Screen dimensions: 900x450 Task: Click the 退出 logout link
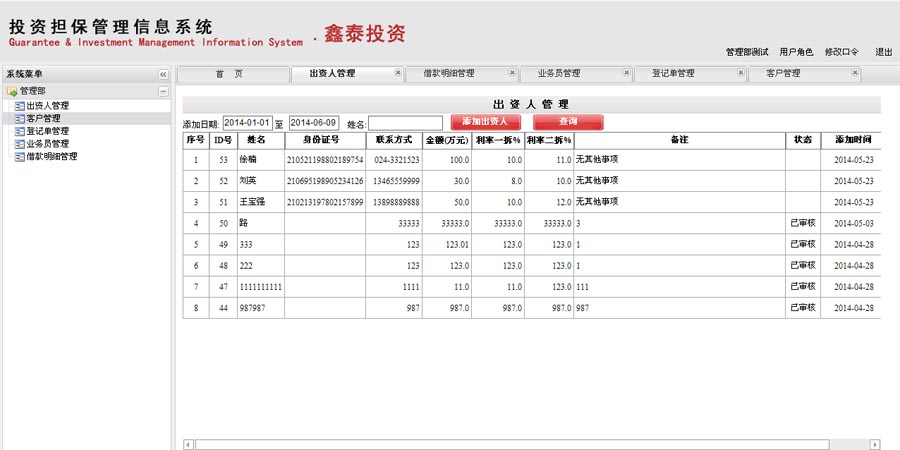(x=884, y=52)
